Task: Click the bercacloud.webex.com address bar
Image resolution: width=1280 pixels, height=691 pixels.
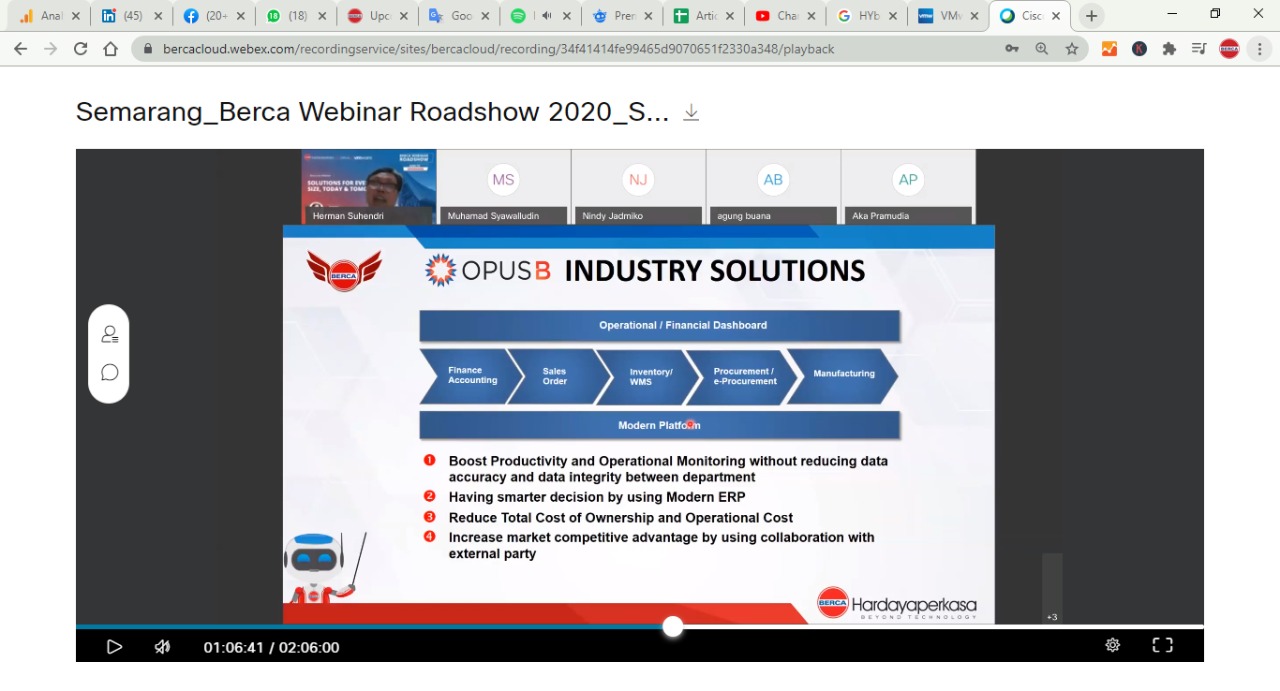Action: (x=498, y=48)
